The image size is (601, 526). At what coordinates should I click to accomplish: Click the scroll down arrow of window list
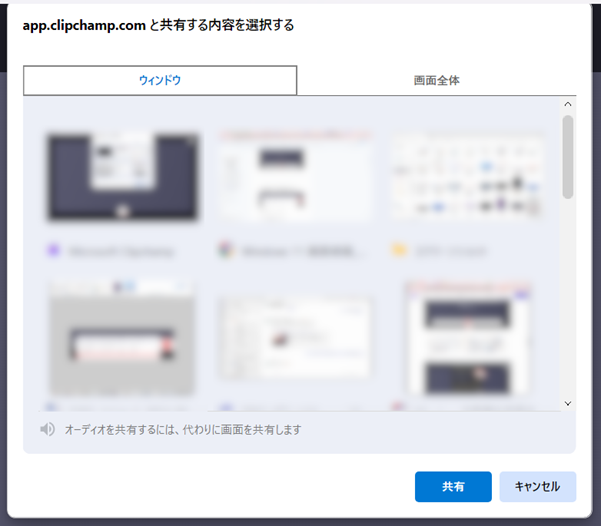[x=568, y=403]
